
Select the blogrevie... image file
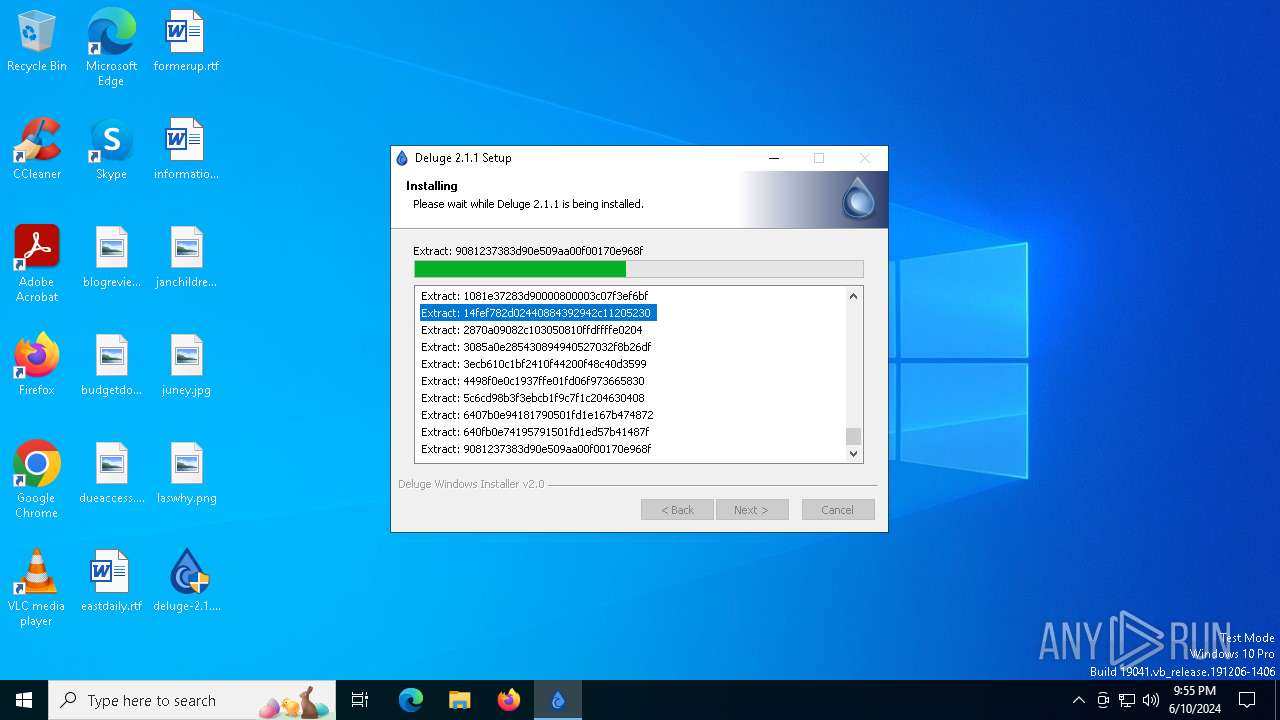(x=111, y=258)
